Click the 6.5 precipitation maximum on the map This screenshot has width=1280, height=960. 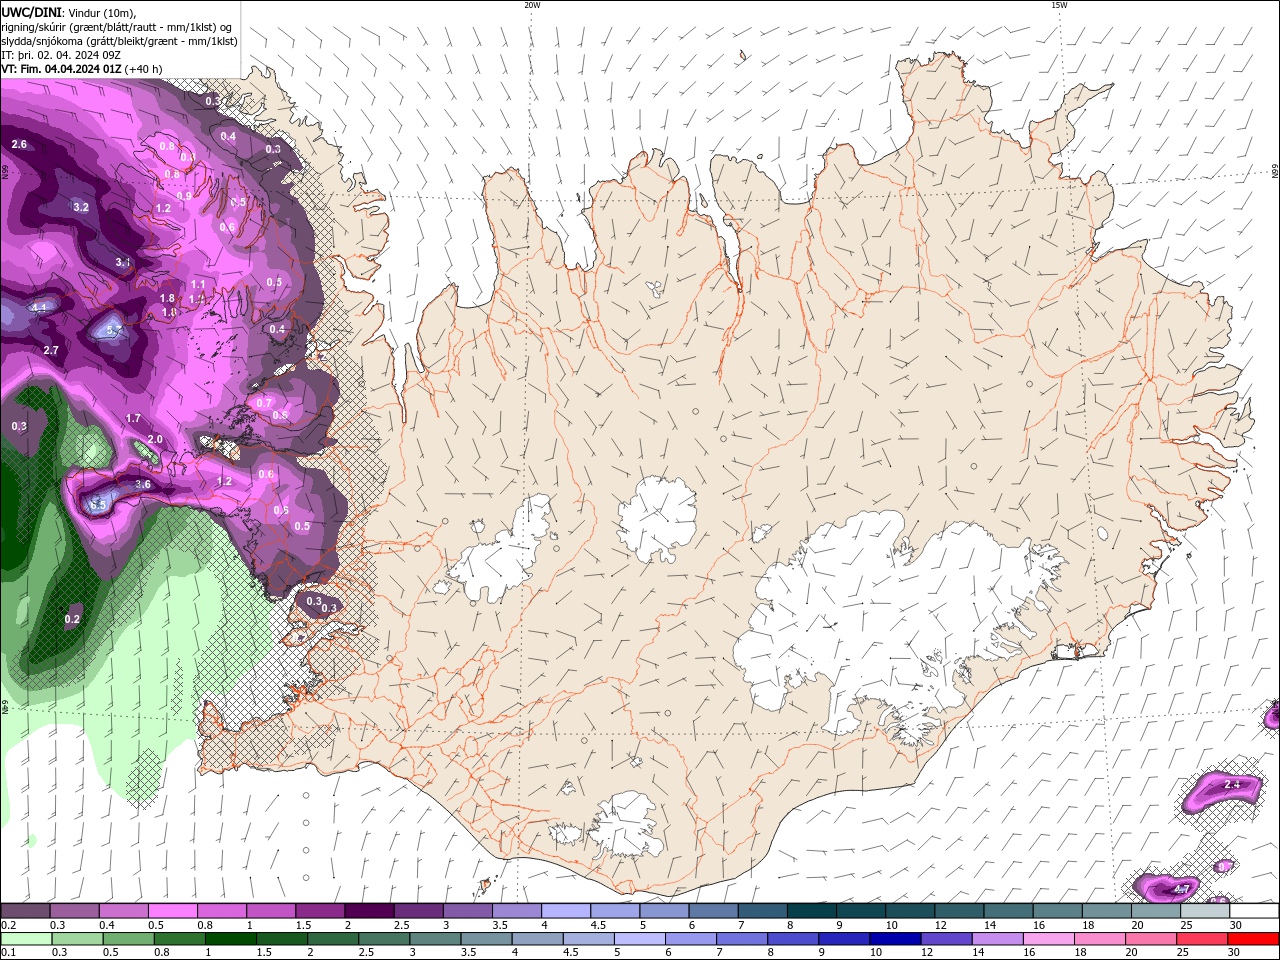[x=97, y=505]
